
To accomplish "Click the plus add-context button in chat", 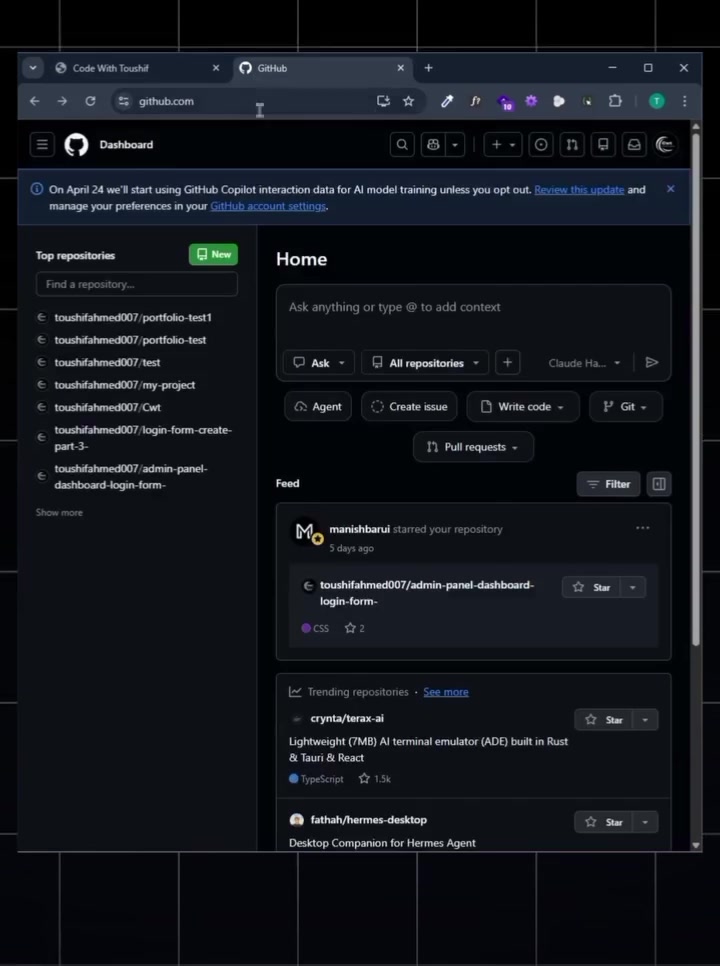I will point(508,363).
